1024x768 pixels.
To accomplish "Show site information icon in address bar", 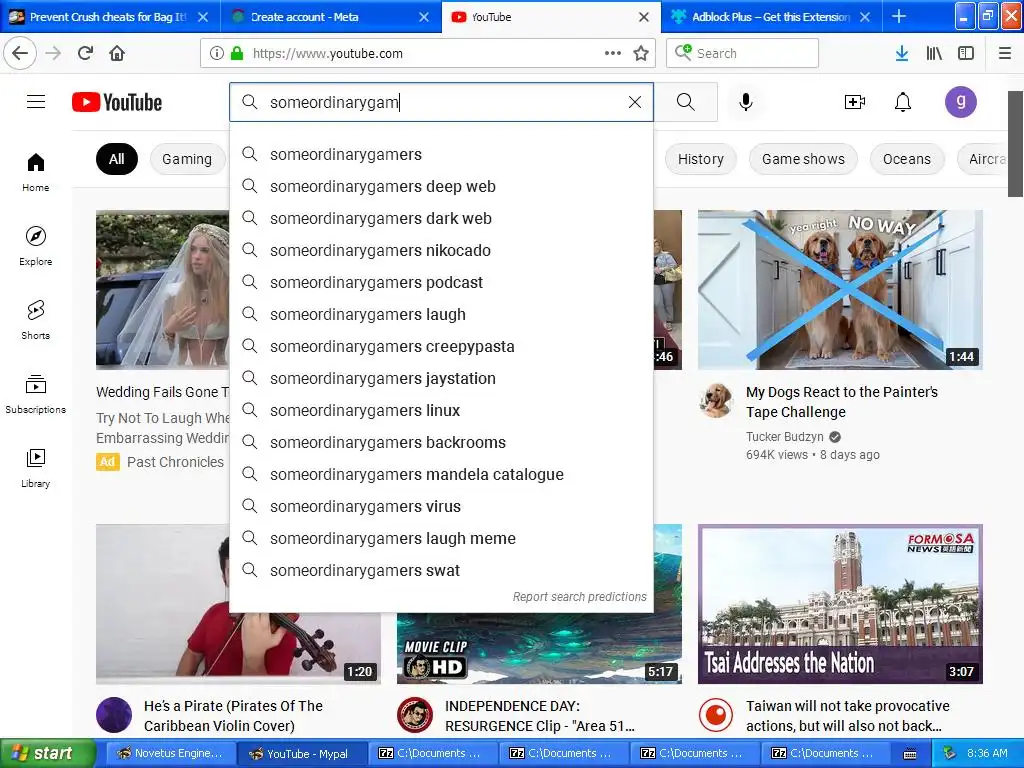I will click(217, 53).
